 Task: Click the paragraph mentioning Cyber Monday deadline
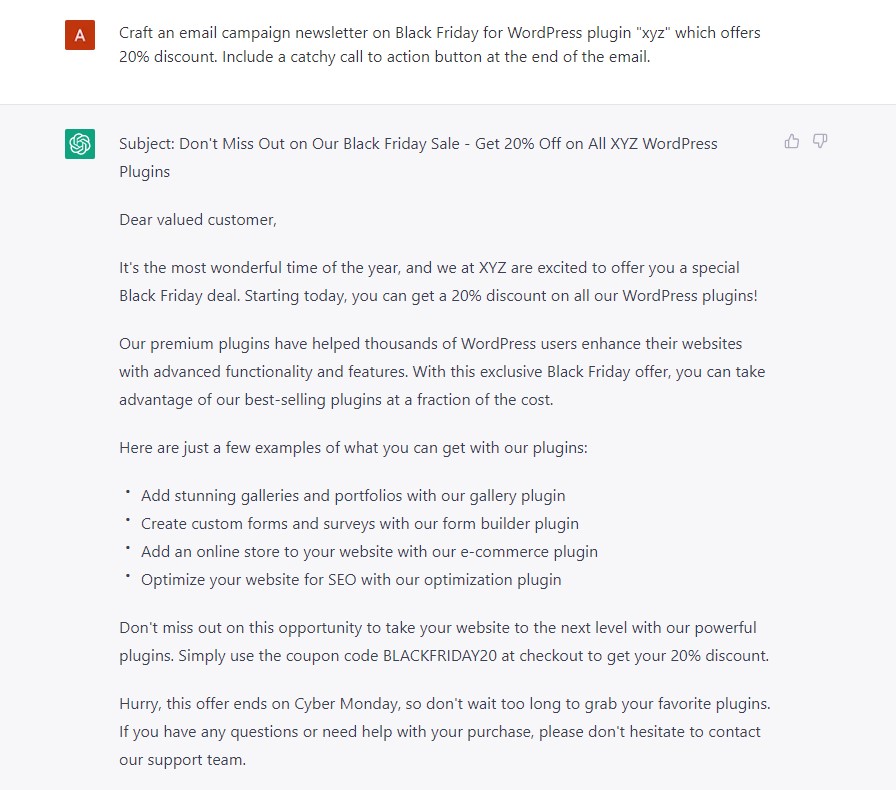(x=445, y=732)
